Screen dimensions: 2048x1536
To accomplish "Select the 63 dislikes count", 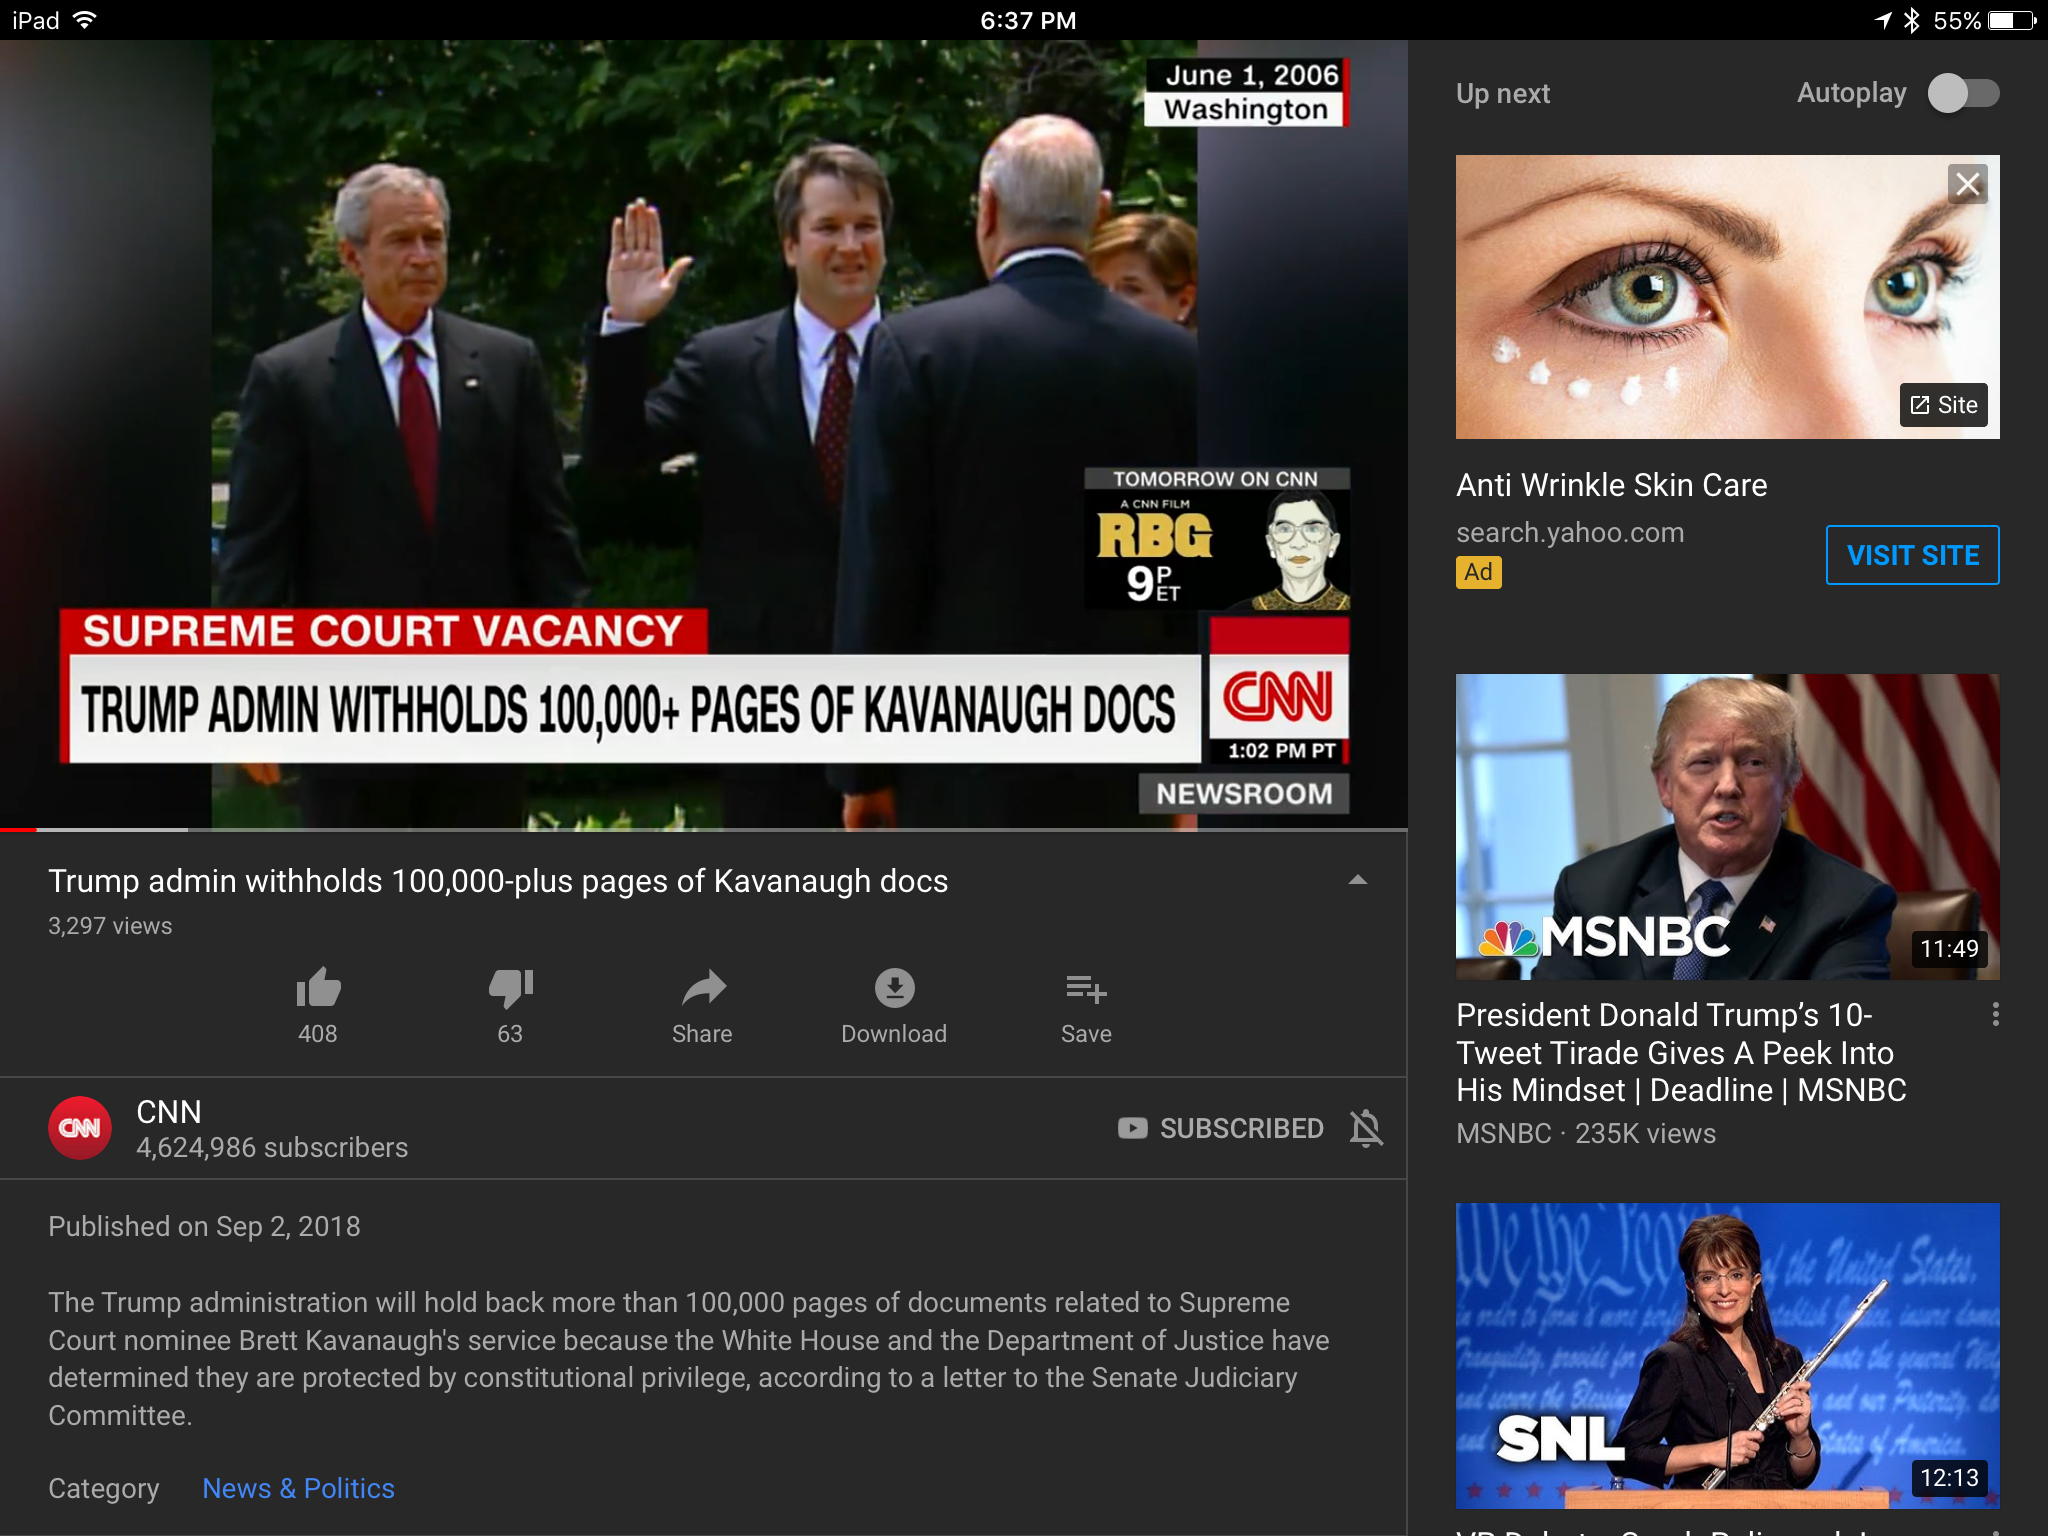I will 510,1034.
